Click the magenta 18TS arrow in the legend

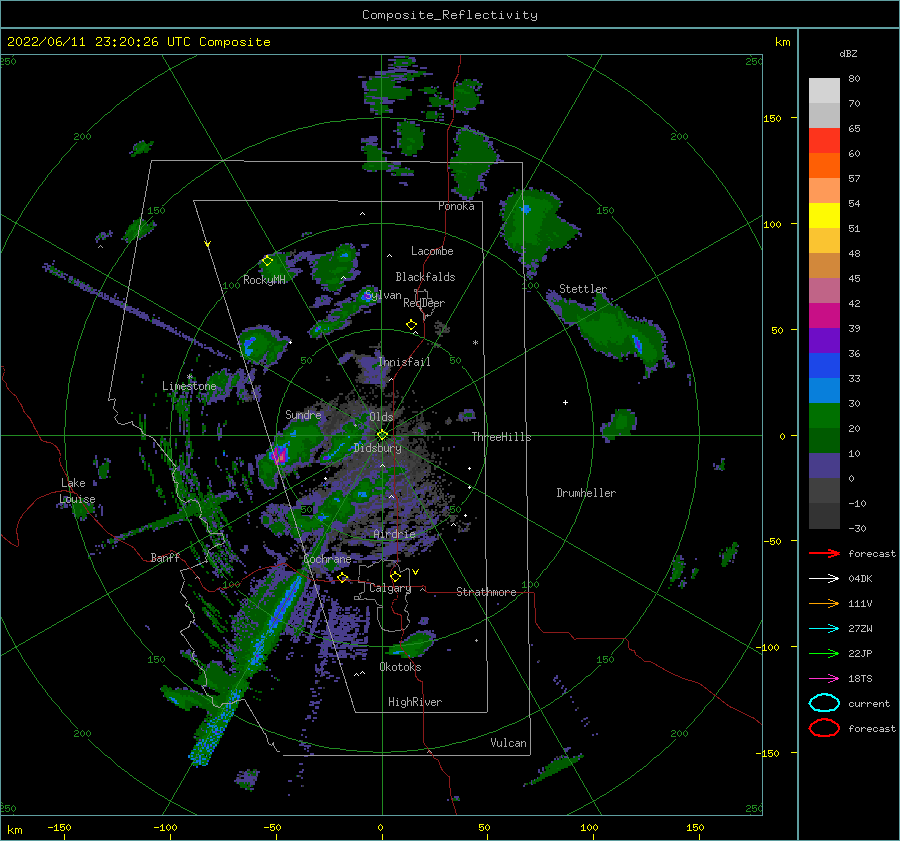(824, 679)
